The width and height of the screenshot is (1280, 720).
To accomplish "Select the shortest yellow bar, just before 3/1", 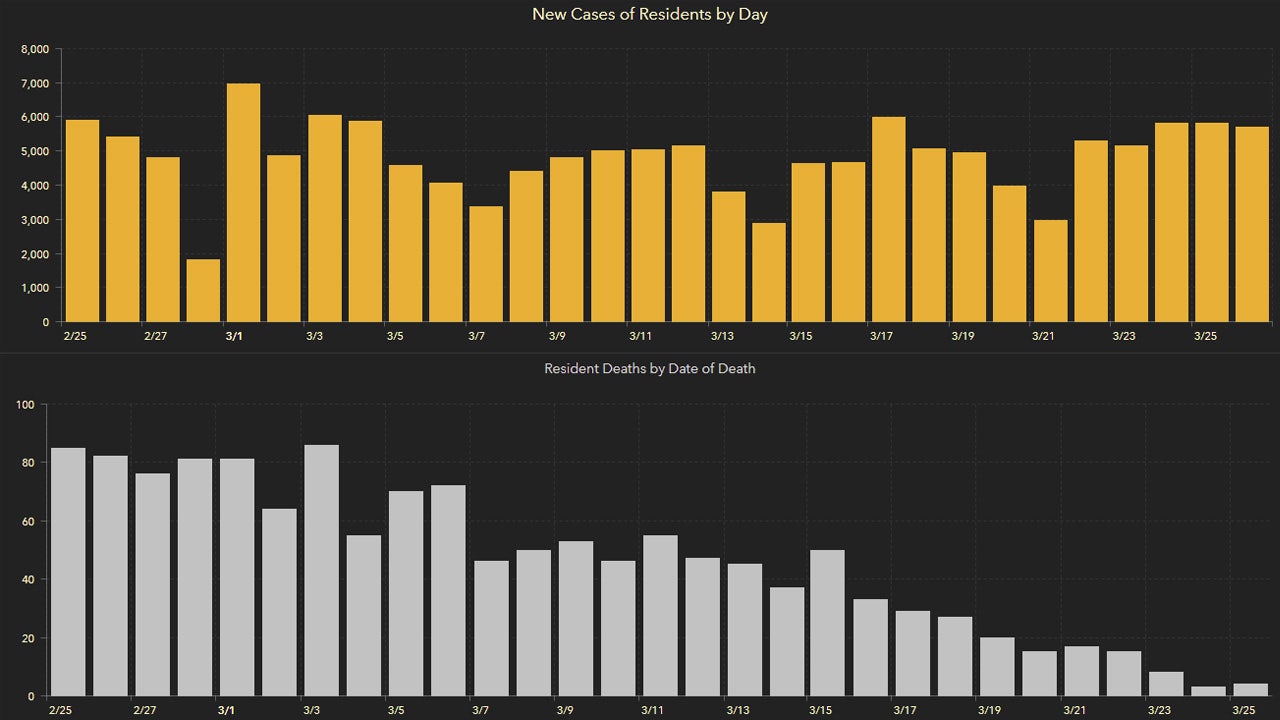I will tap(203, 290).
